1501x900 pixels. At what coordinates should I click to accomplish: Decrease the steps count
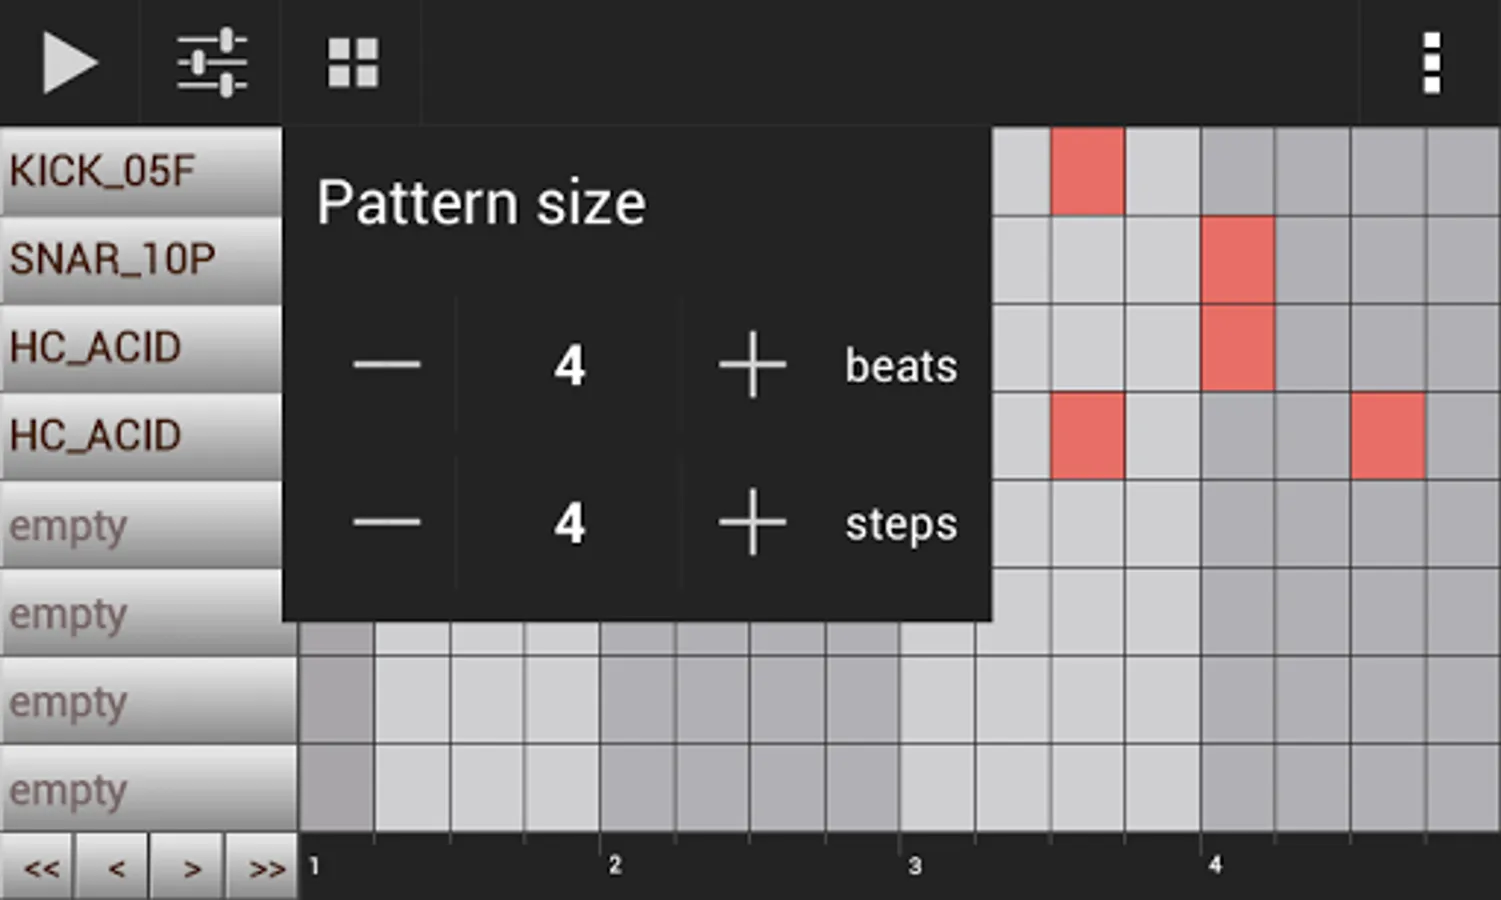tap(387, 522)
